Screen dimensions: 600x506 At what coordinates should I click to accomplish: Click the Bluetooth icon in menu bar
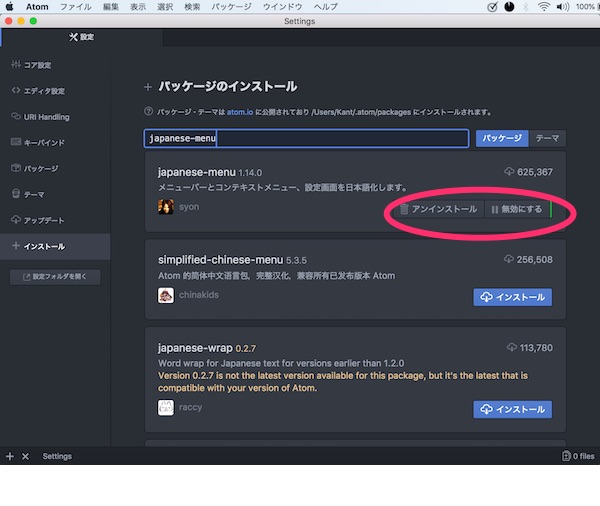526,7
